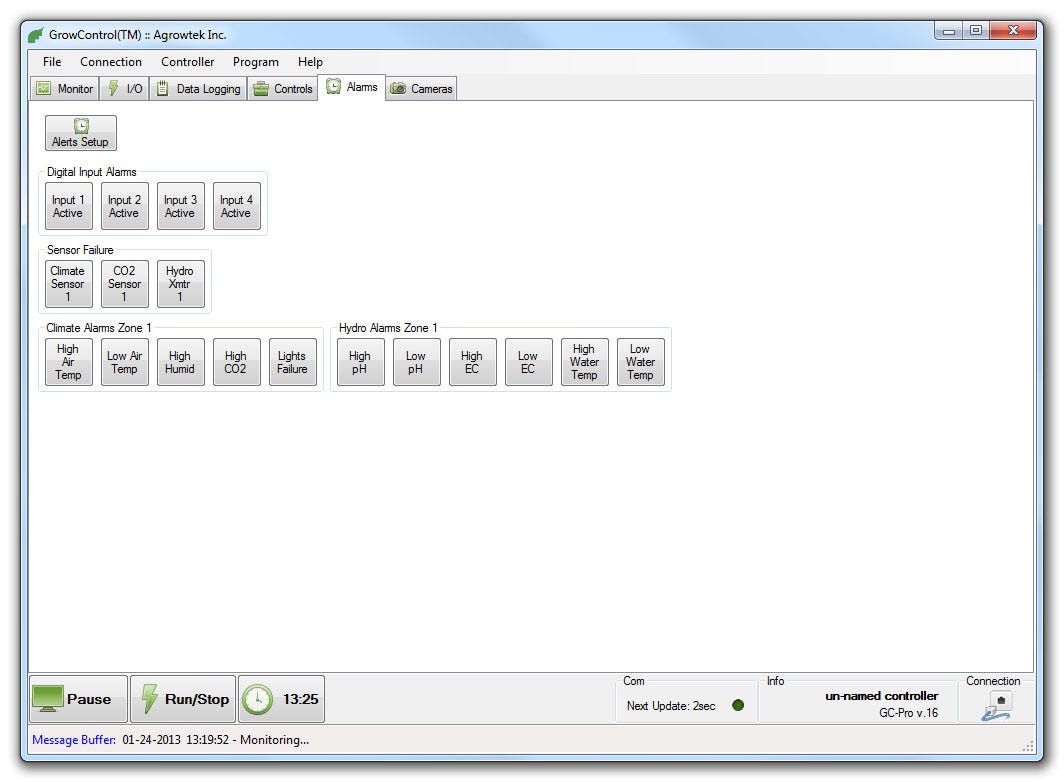Screen dimensions: 1064x782
Task: Toggle the Input 1 Active alarm
Action: (68, 206)
